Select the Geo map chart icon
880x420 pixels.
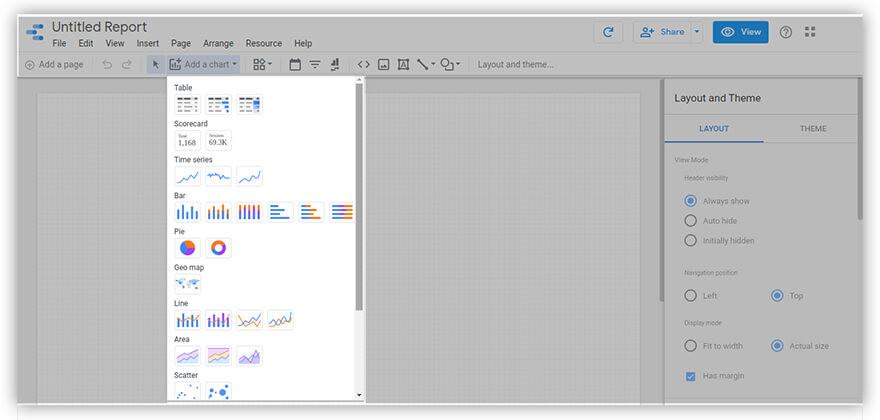(187, 284)
